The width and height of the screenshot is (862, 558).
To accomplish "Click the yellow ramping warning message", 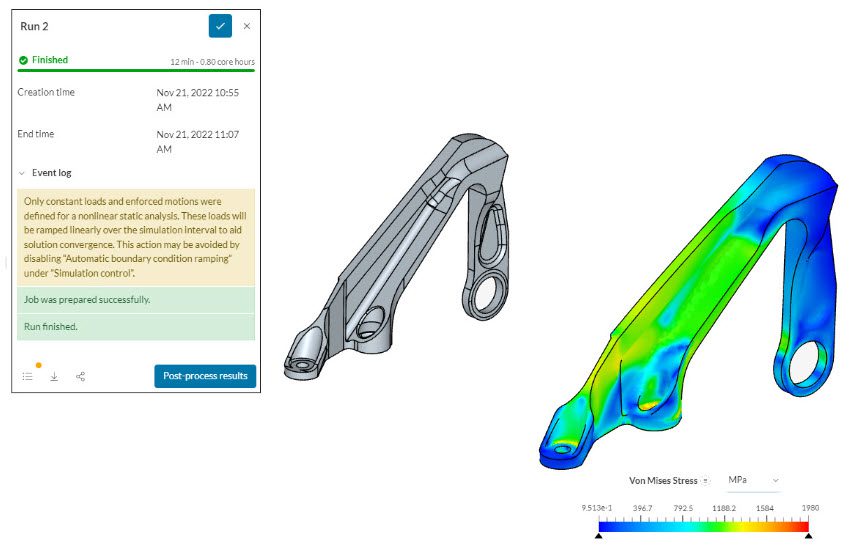I will (x=136, y=237).
